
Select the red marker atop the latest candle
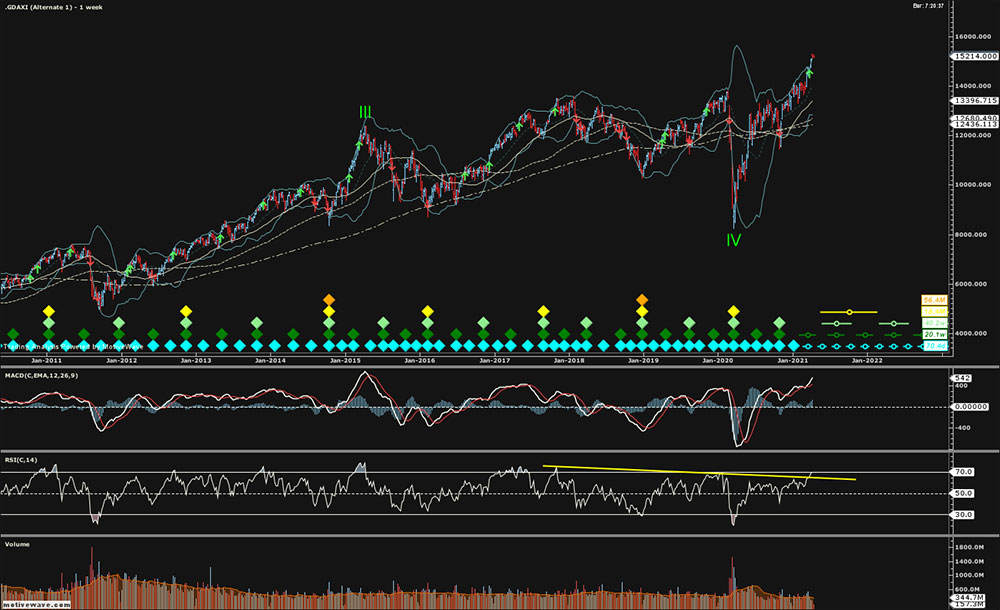[x=812, y=55]
